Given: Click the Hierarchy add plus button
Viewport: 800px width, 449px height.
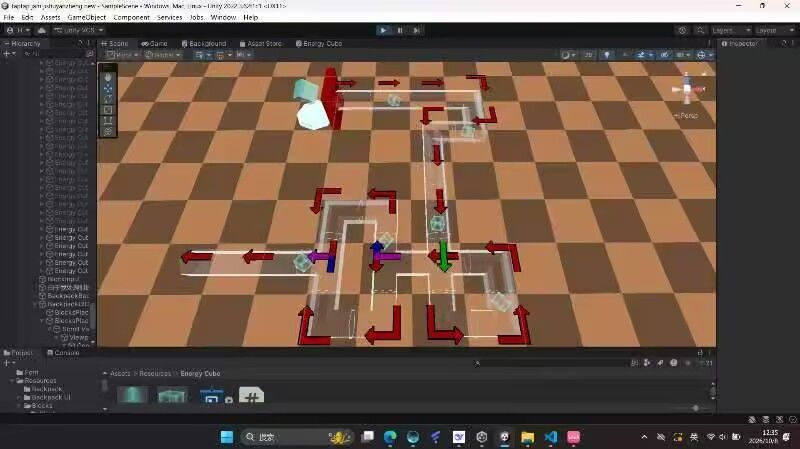Looking at the screenshot, I should coord(9,54).
